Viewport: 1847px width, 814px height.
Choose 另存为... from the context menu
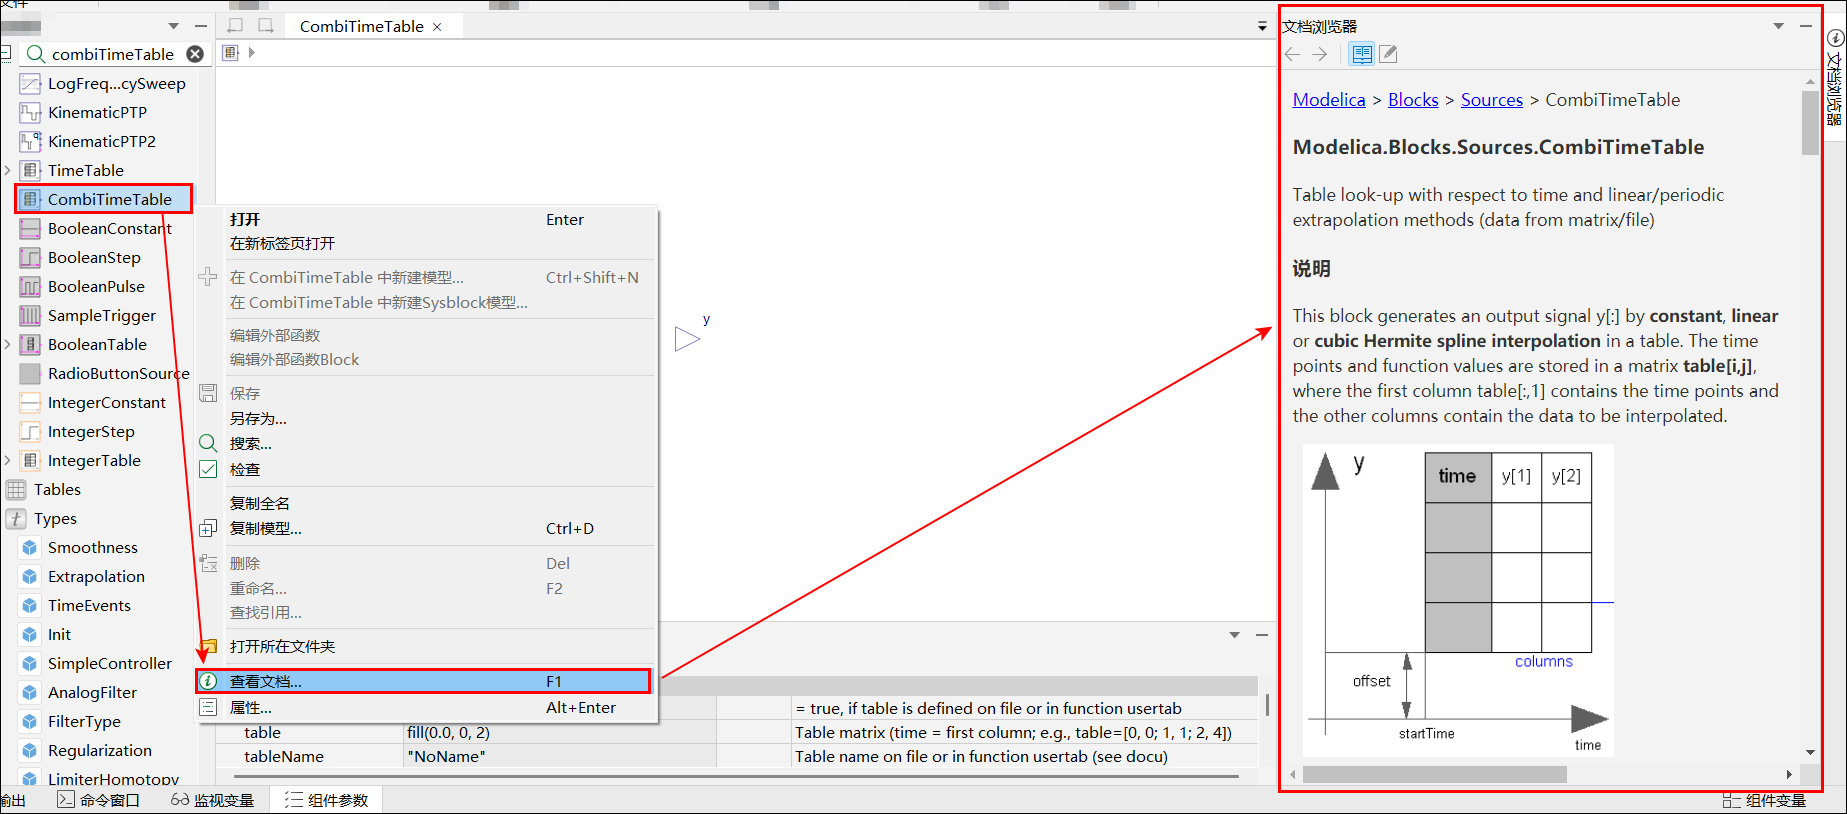(426, 419)
